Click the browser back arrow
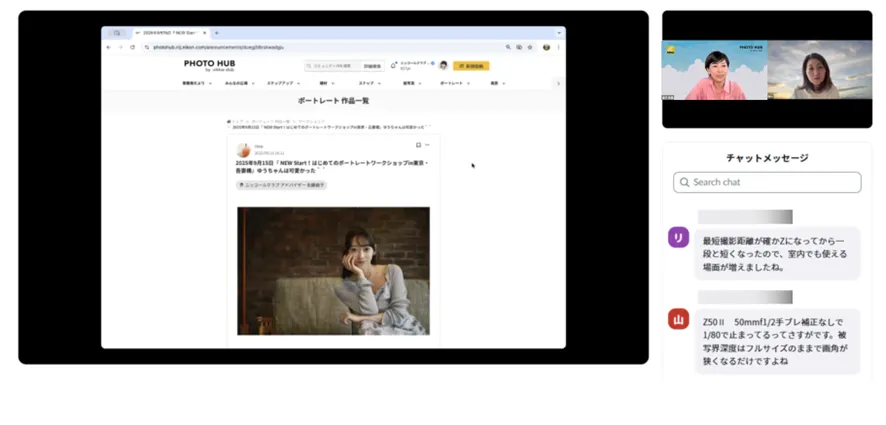886x425 pixels. [109, 47]
